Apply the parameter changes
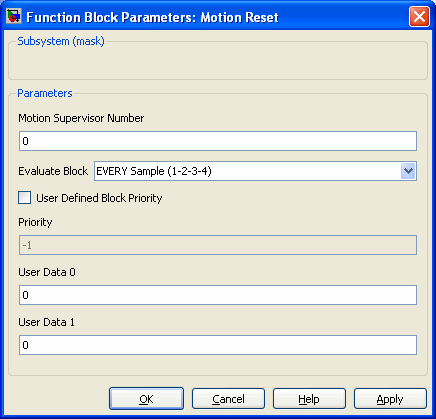The height and width of the screenshot is (419, 436). click(390, 399)
